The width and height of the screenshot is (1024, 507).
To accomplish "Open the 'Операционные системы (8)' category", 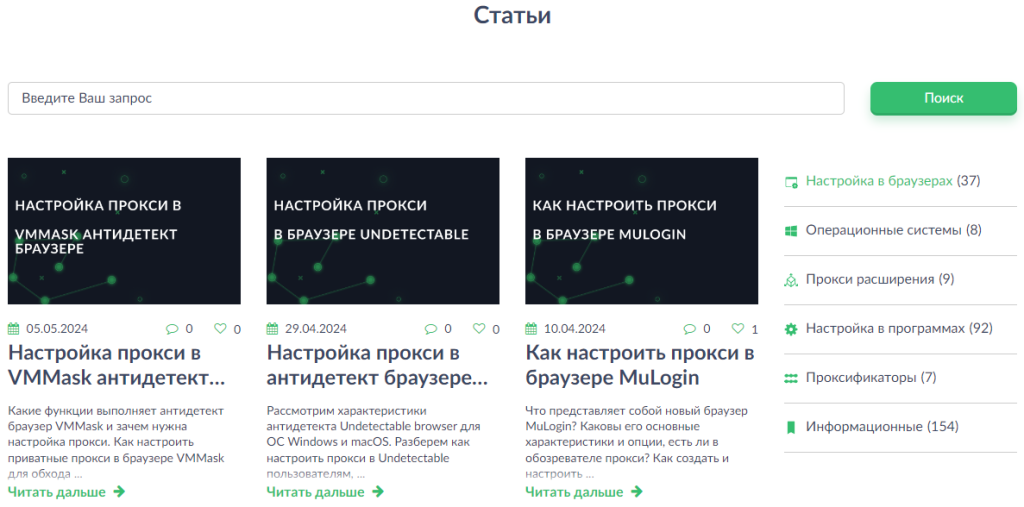I will (893, 230).
